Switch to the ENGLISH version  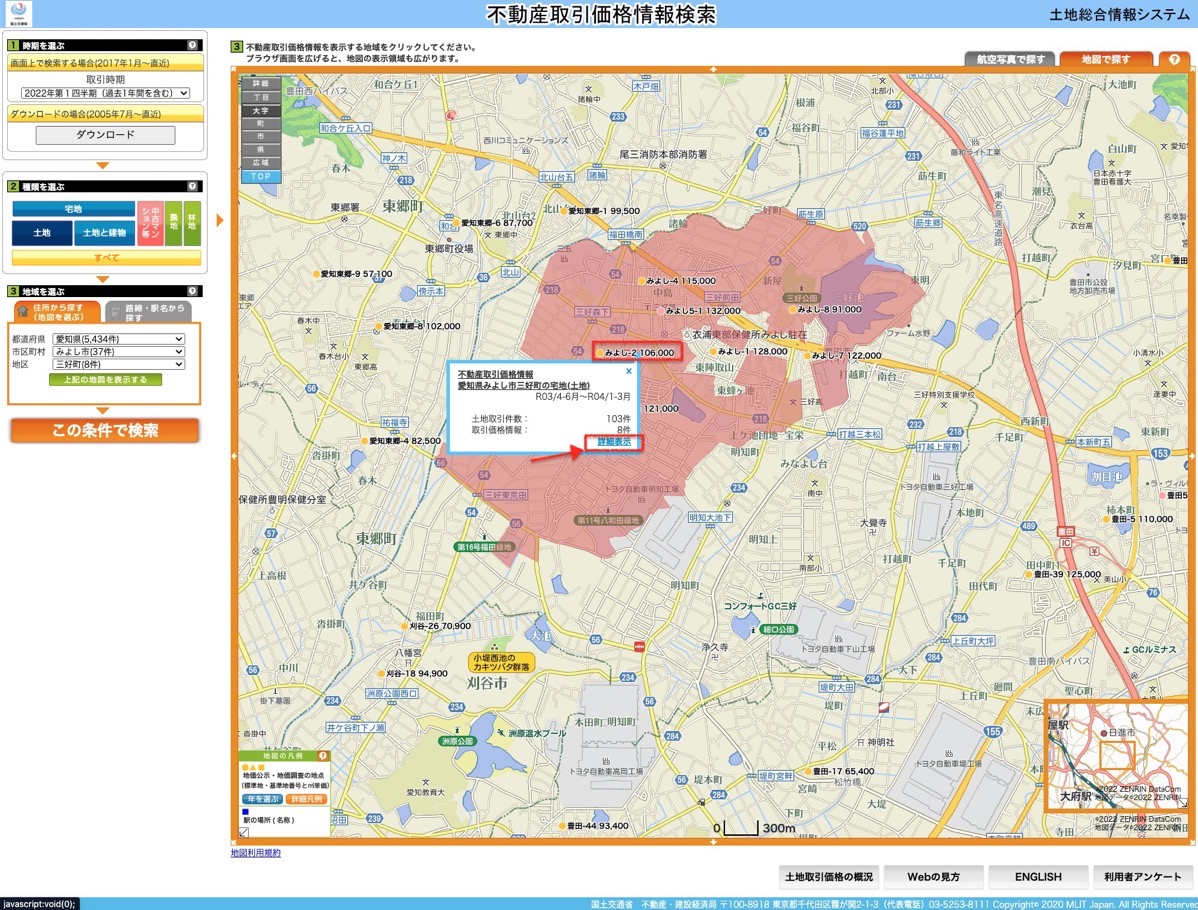coord(1038,876)
